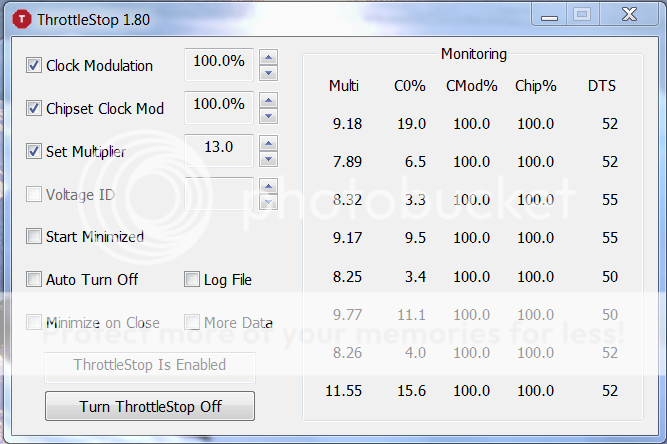
Task: Uncheck the Clock Modulation checkbox
Action: point(34,66)
